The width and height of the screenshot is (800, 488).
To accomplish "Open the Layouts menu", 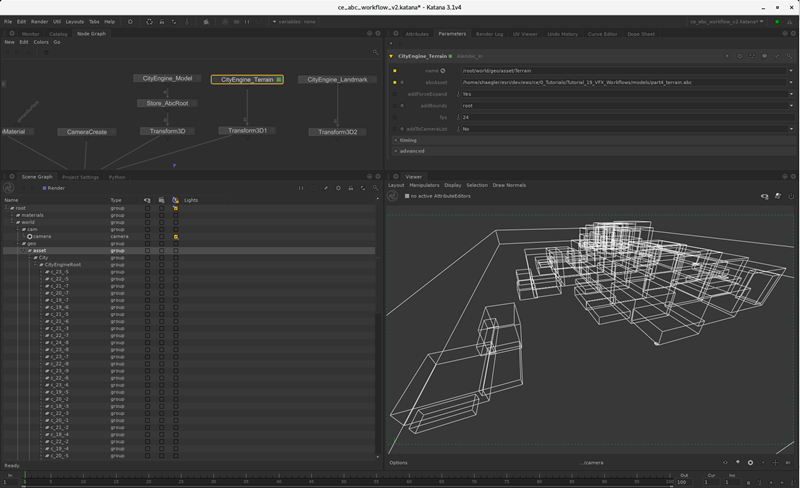I will (74, 21).
